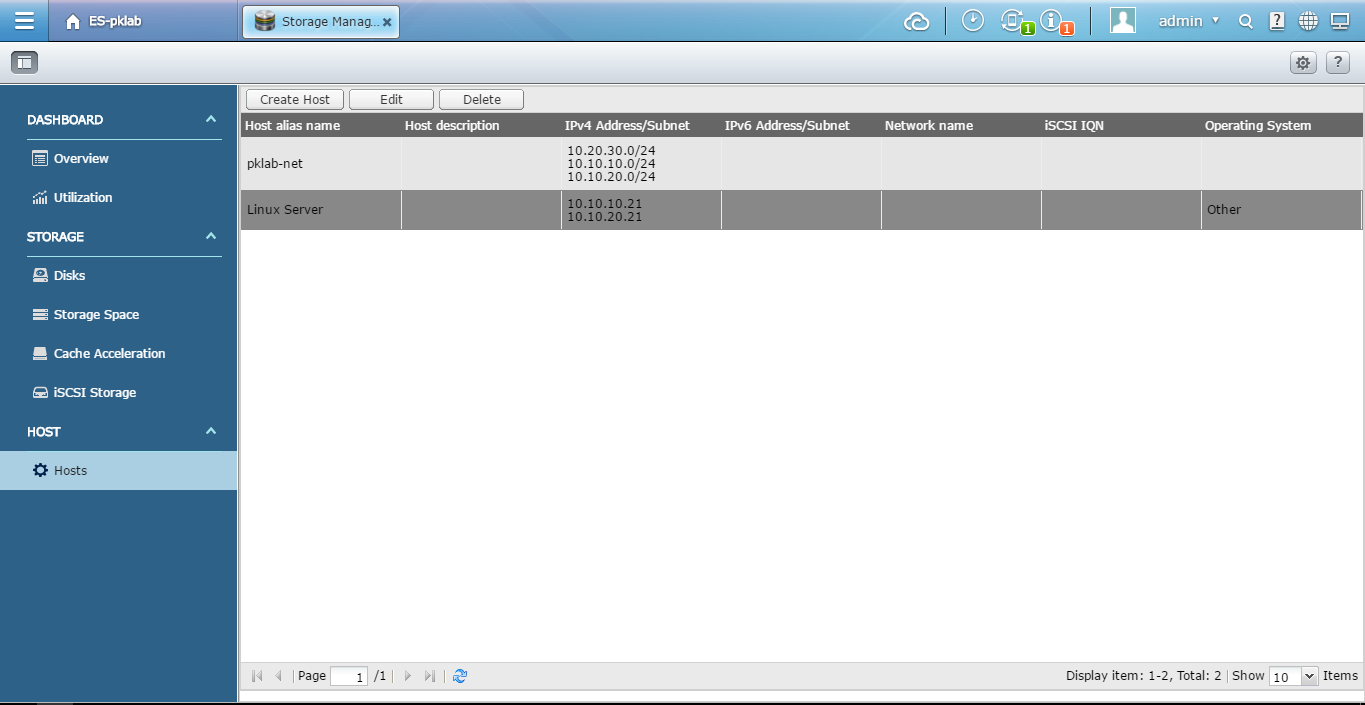Open the background tasks clock icon
1365x705 pixels.
[972, 21]
